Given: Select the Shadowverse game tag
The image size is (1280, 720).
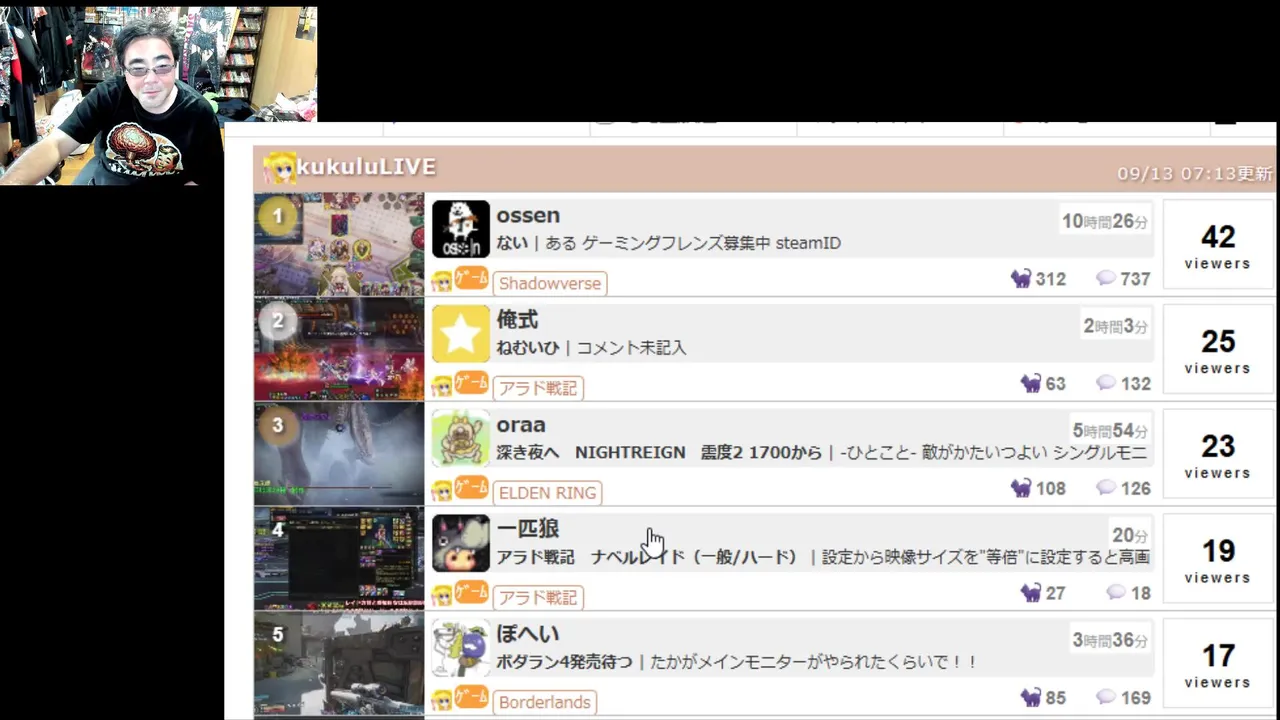Looking at the screenshot, I should click(550, 283).
